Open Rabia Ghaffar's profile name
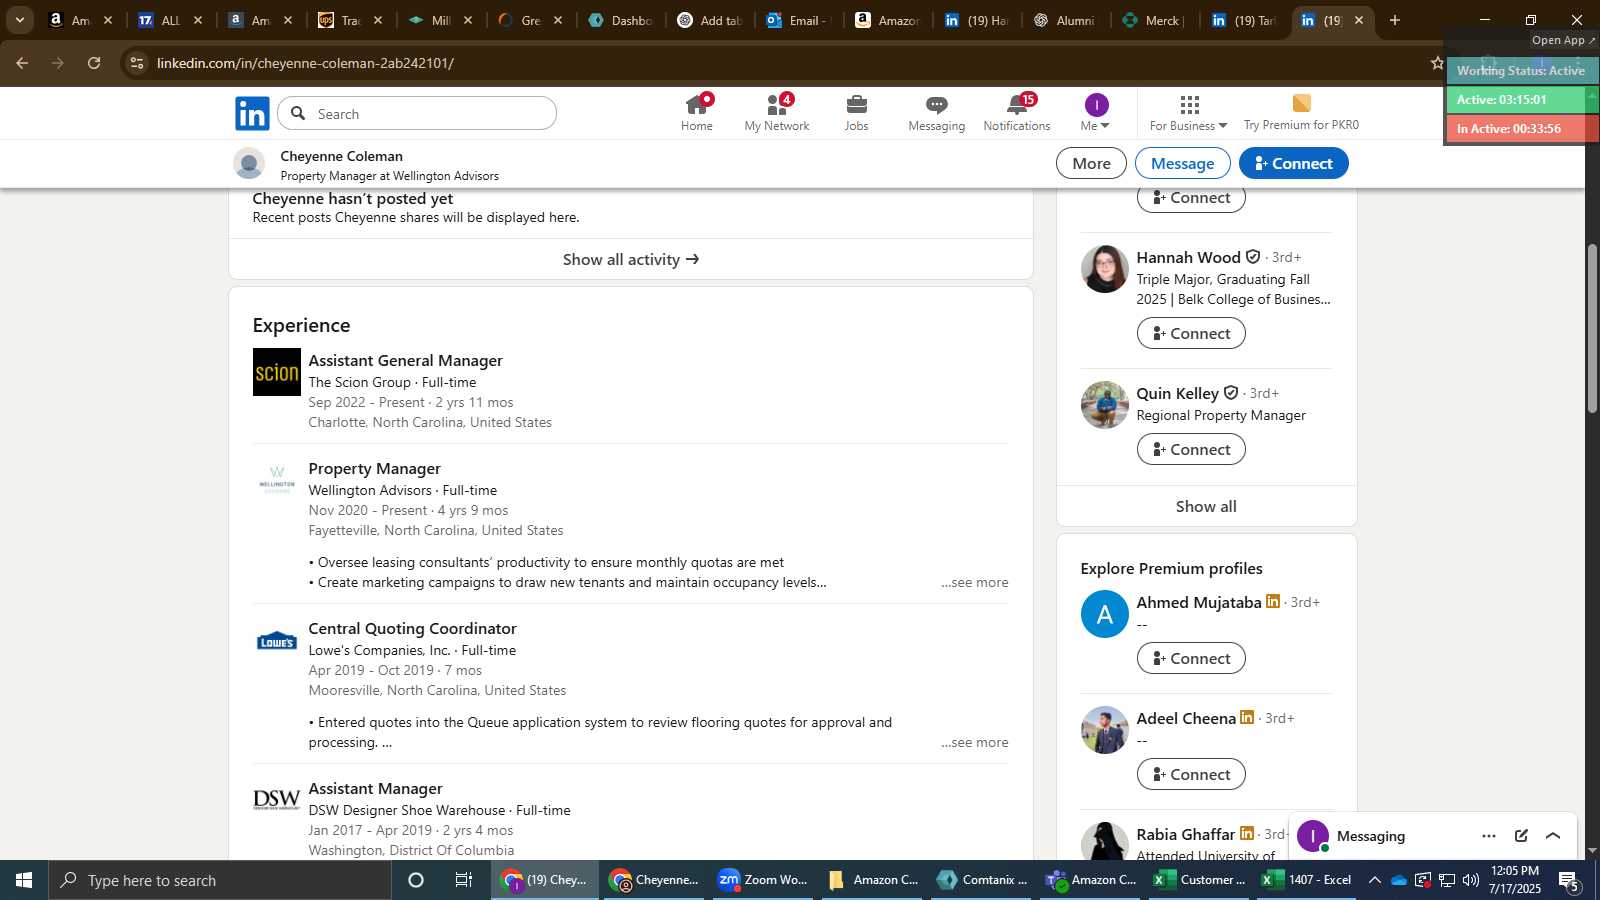 click(x=1186, y=834)
